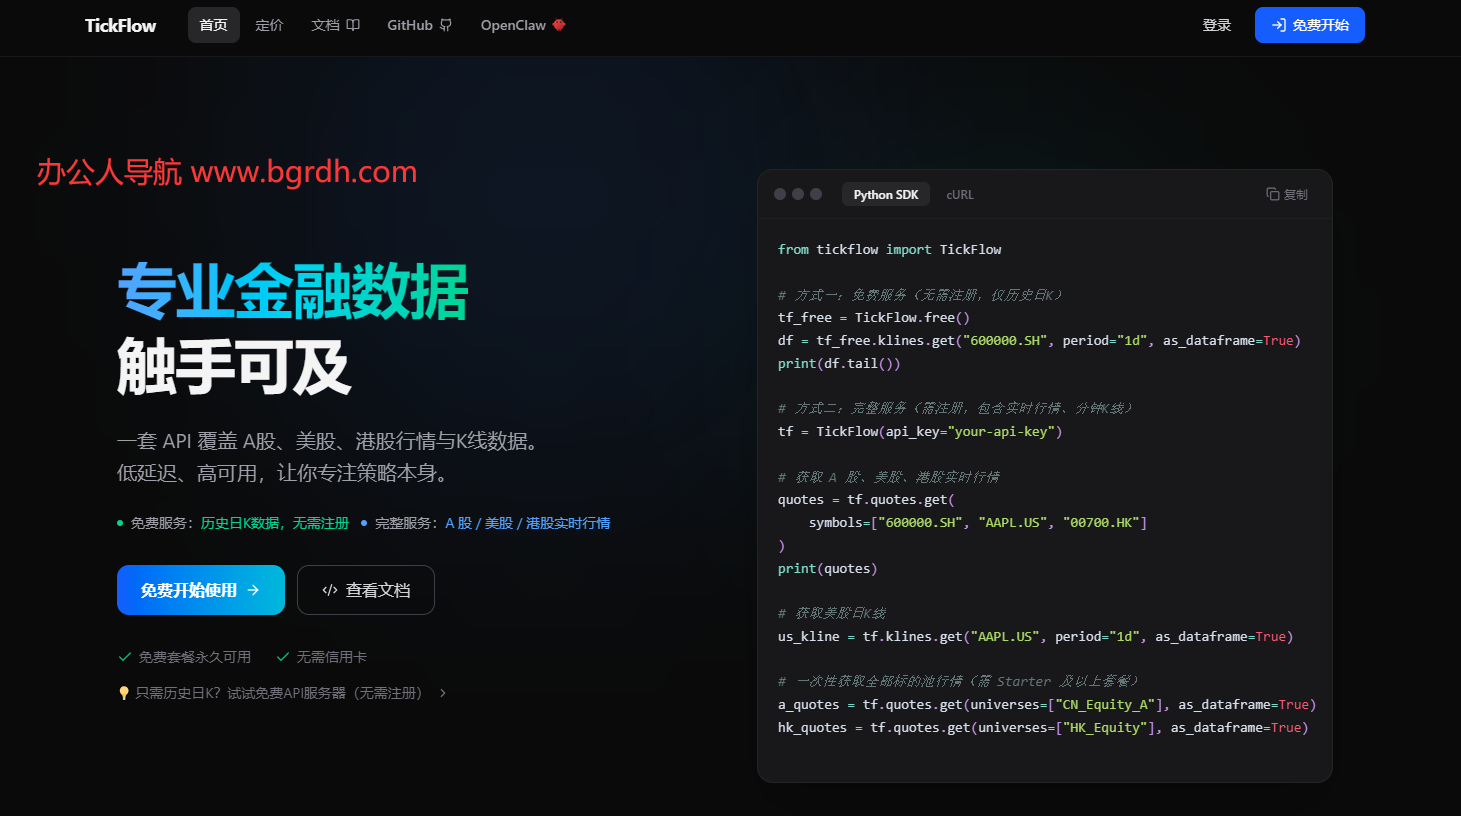1461x816 pixels.
Task: Click the GitHub icon in the navbar
Action: (x=446, y=25)
